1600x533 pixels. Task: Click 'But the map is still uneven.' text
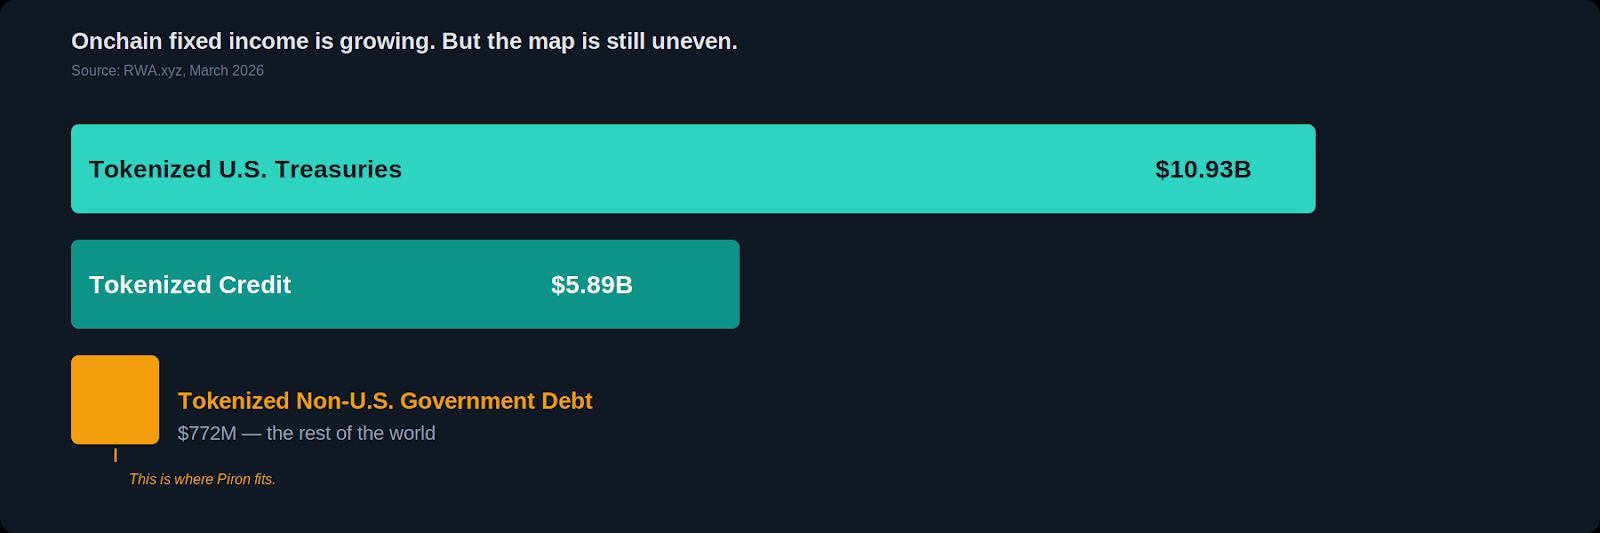coord(590,41)
